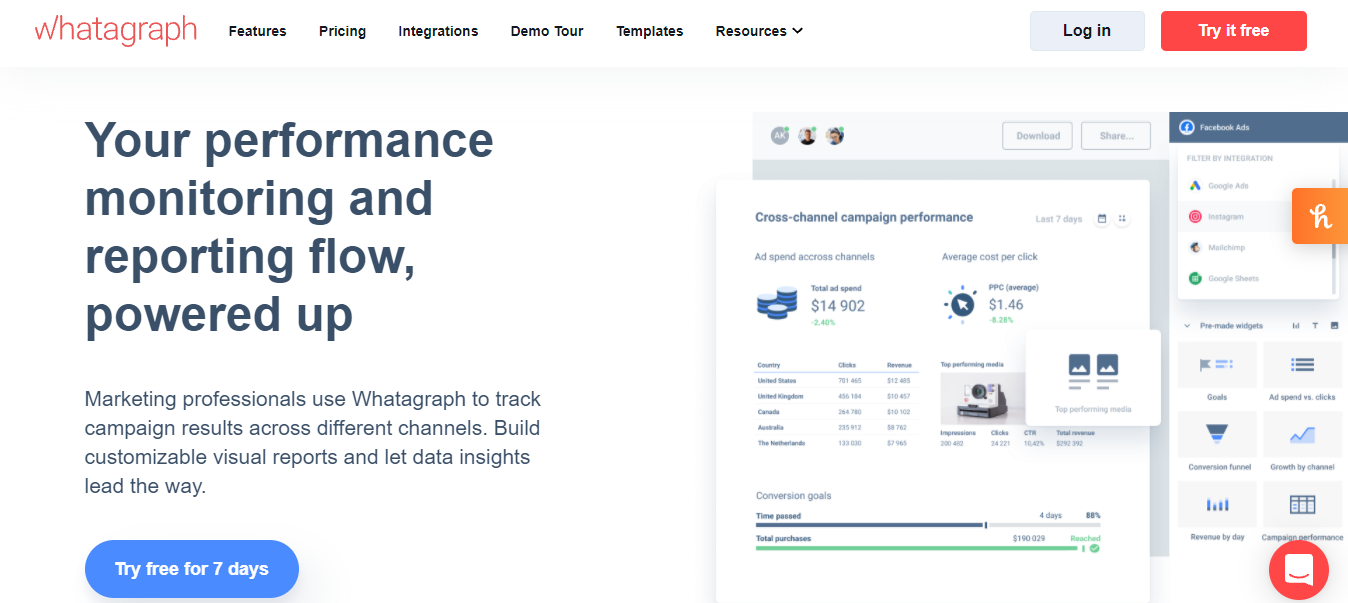This screenshot has width=1348, height=603.
Task: Click the third user avatar photo
Action: click(835, 136)
